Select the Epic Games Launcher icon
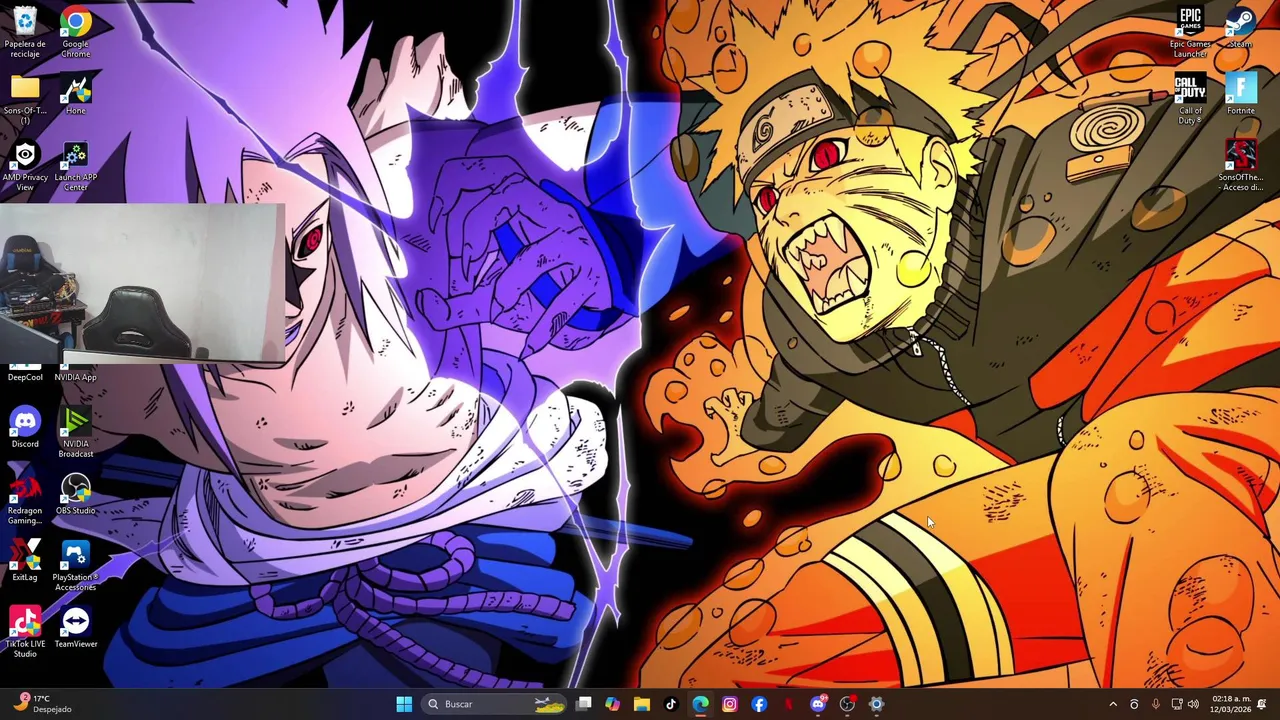 coord(1190,32)
